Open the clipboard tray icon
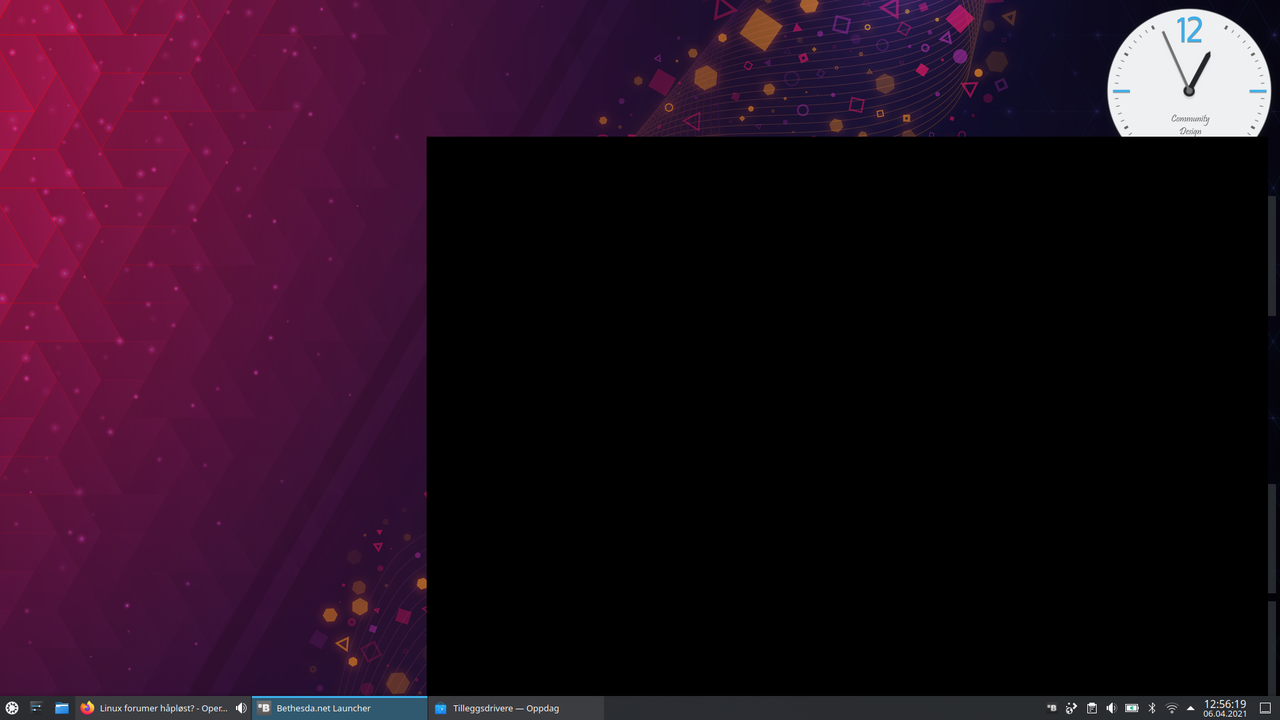Image resolution: width=1280 pixels, height=720 pixels. coord(1092,708)
